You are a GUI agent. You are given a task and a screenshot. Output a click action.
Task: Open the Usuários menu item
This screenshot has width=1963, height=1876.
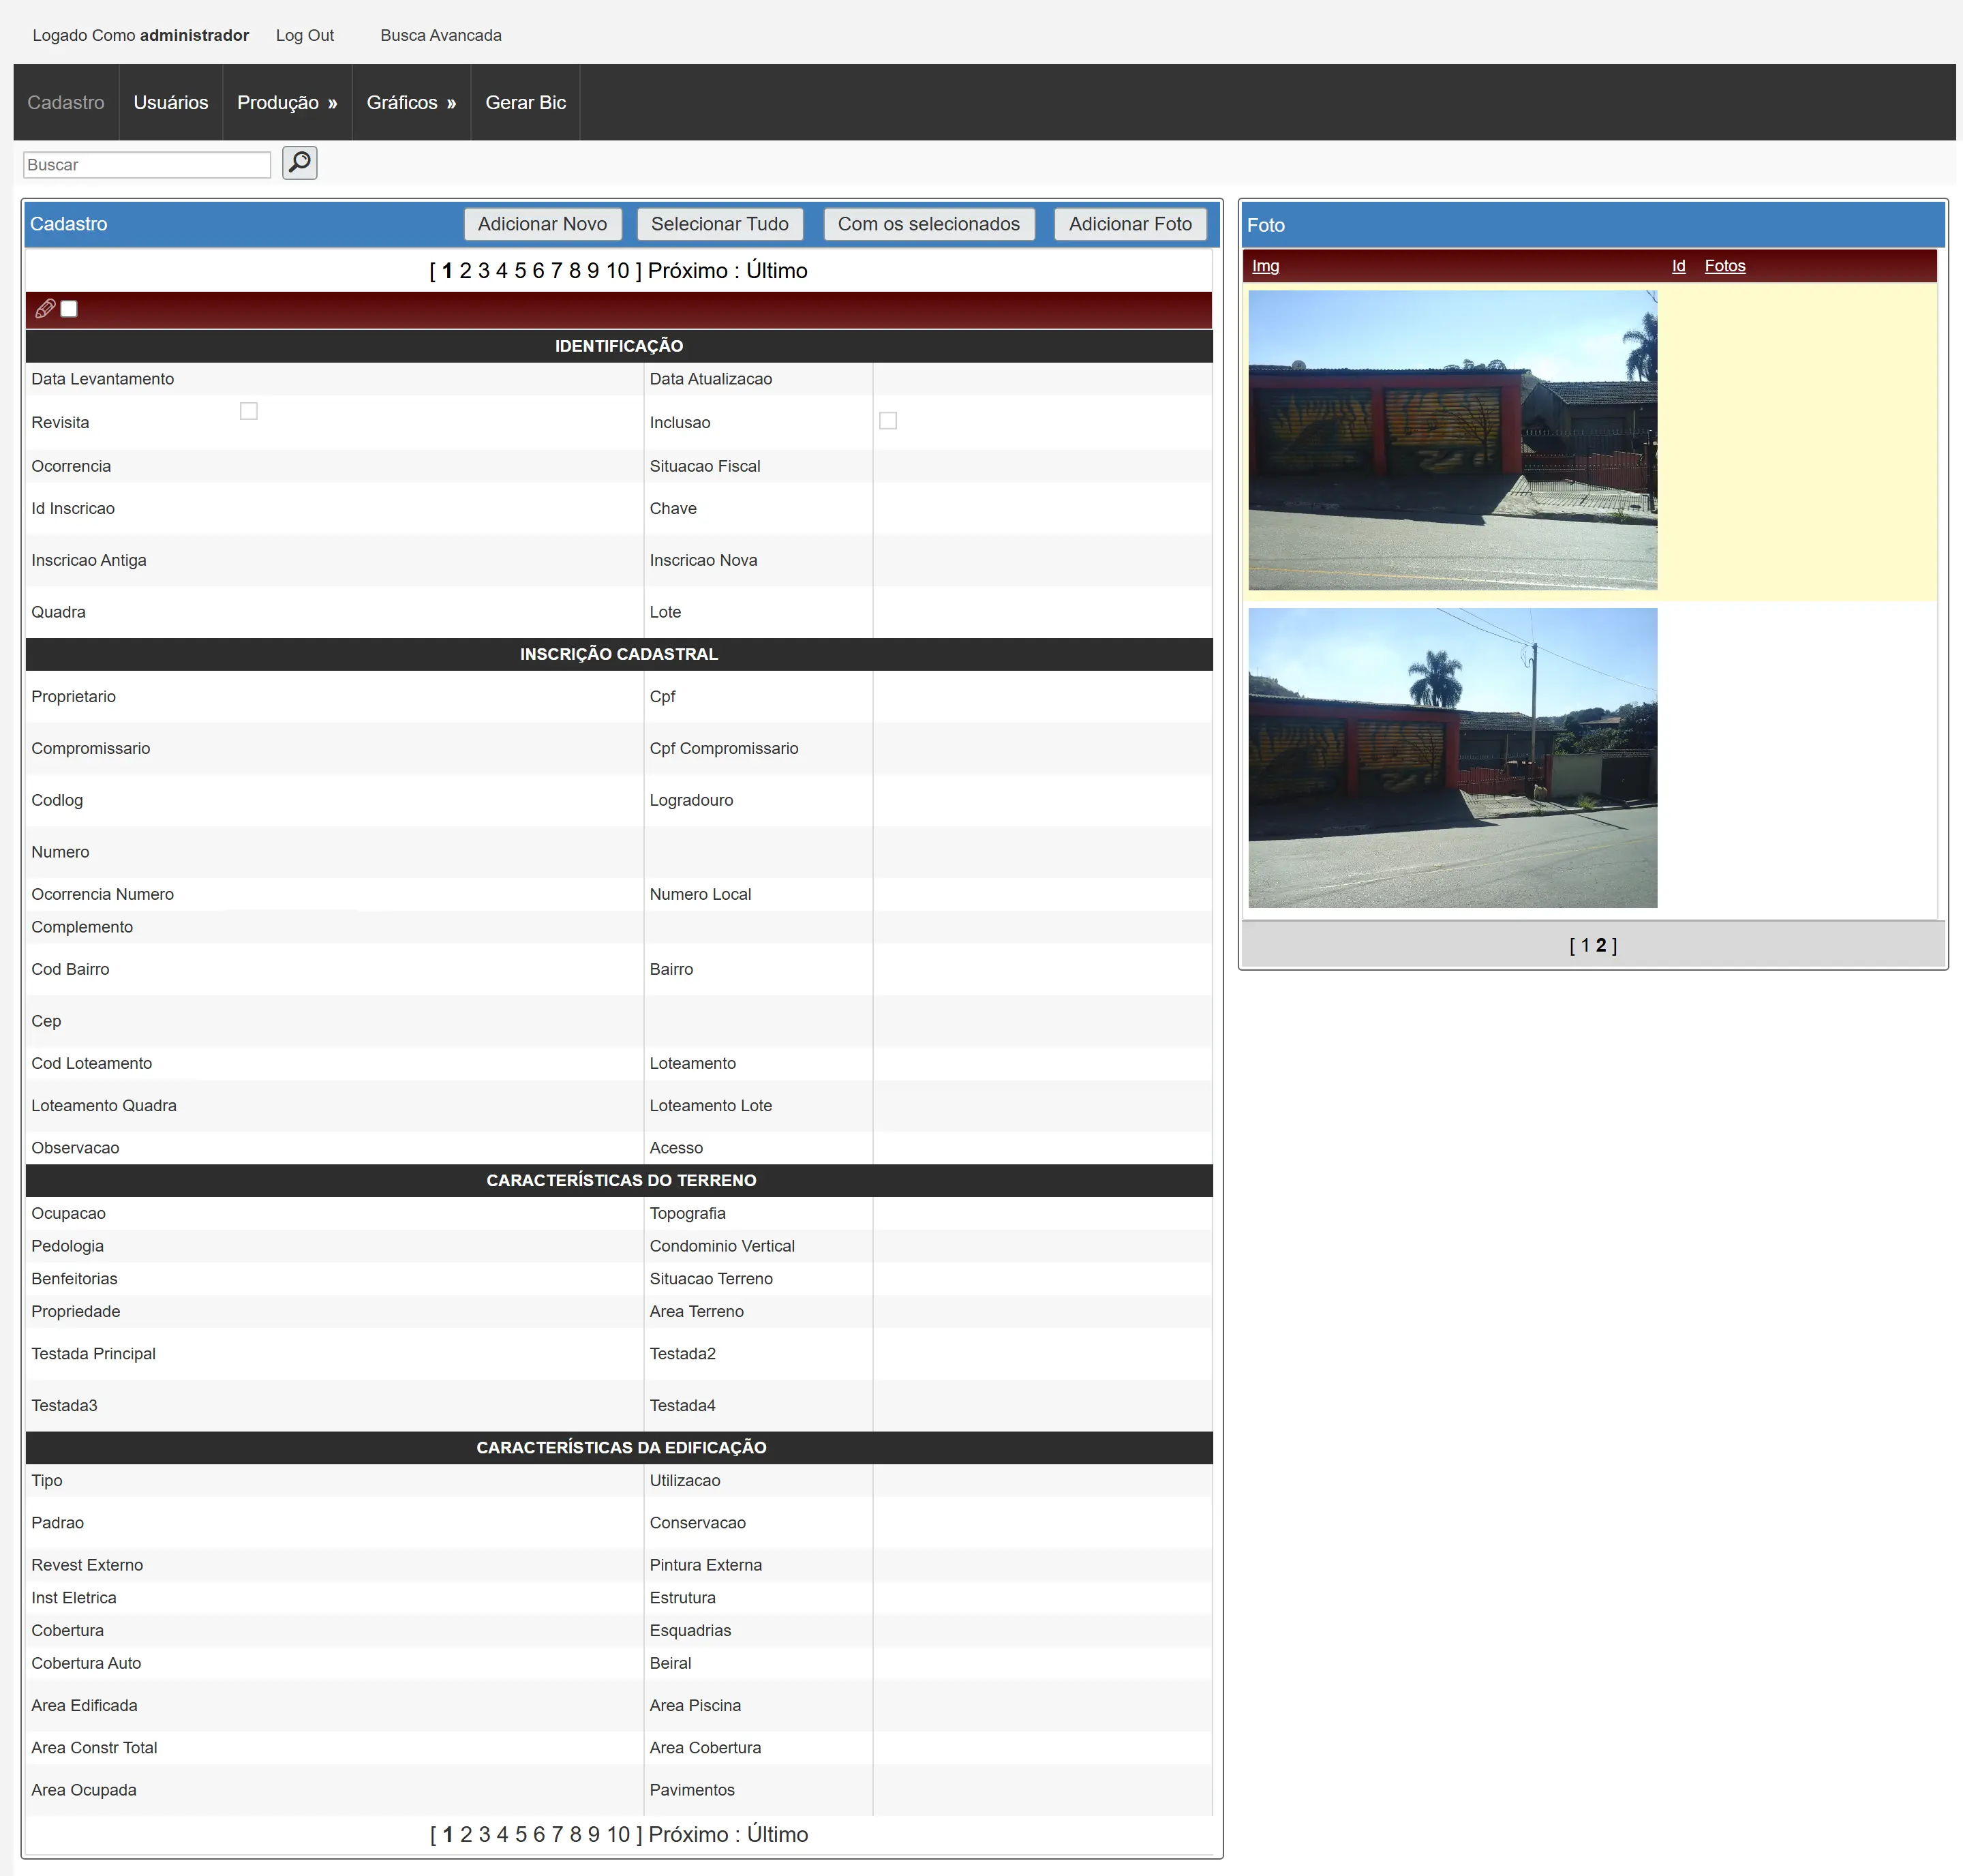[170, 103]
